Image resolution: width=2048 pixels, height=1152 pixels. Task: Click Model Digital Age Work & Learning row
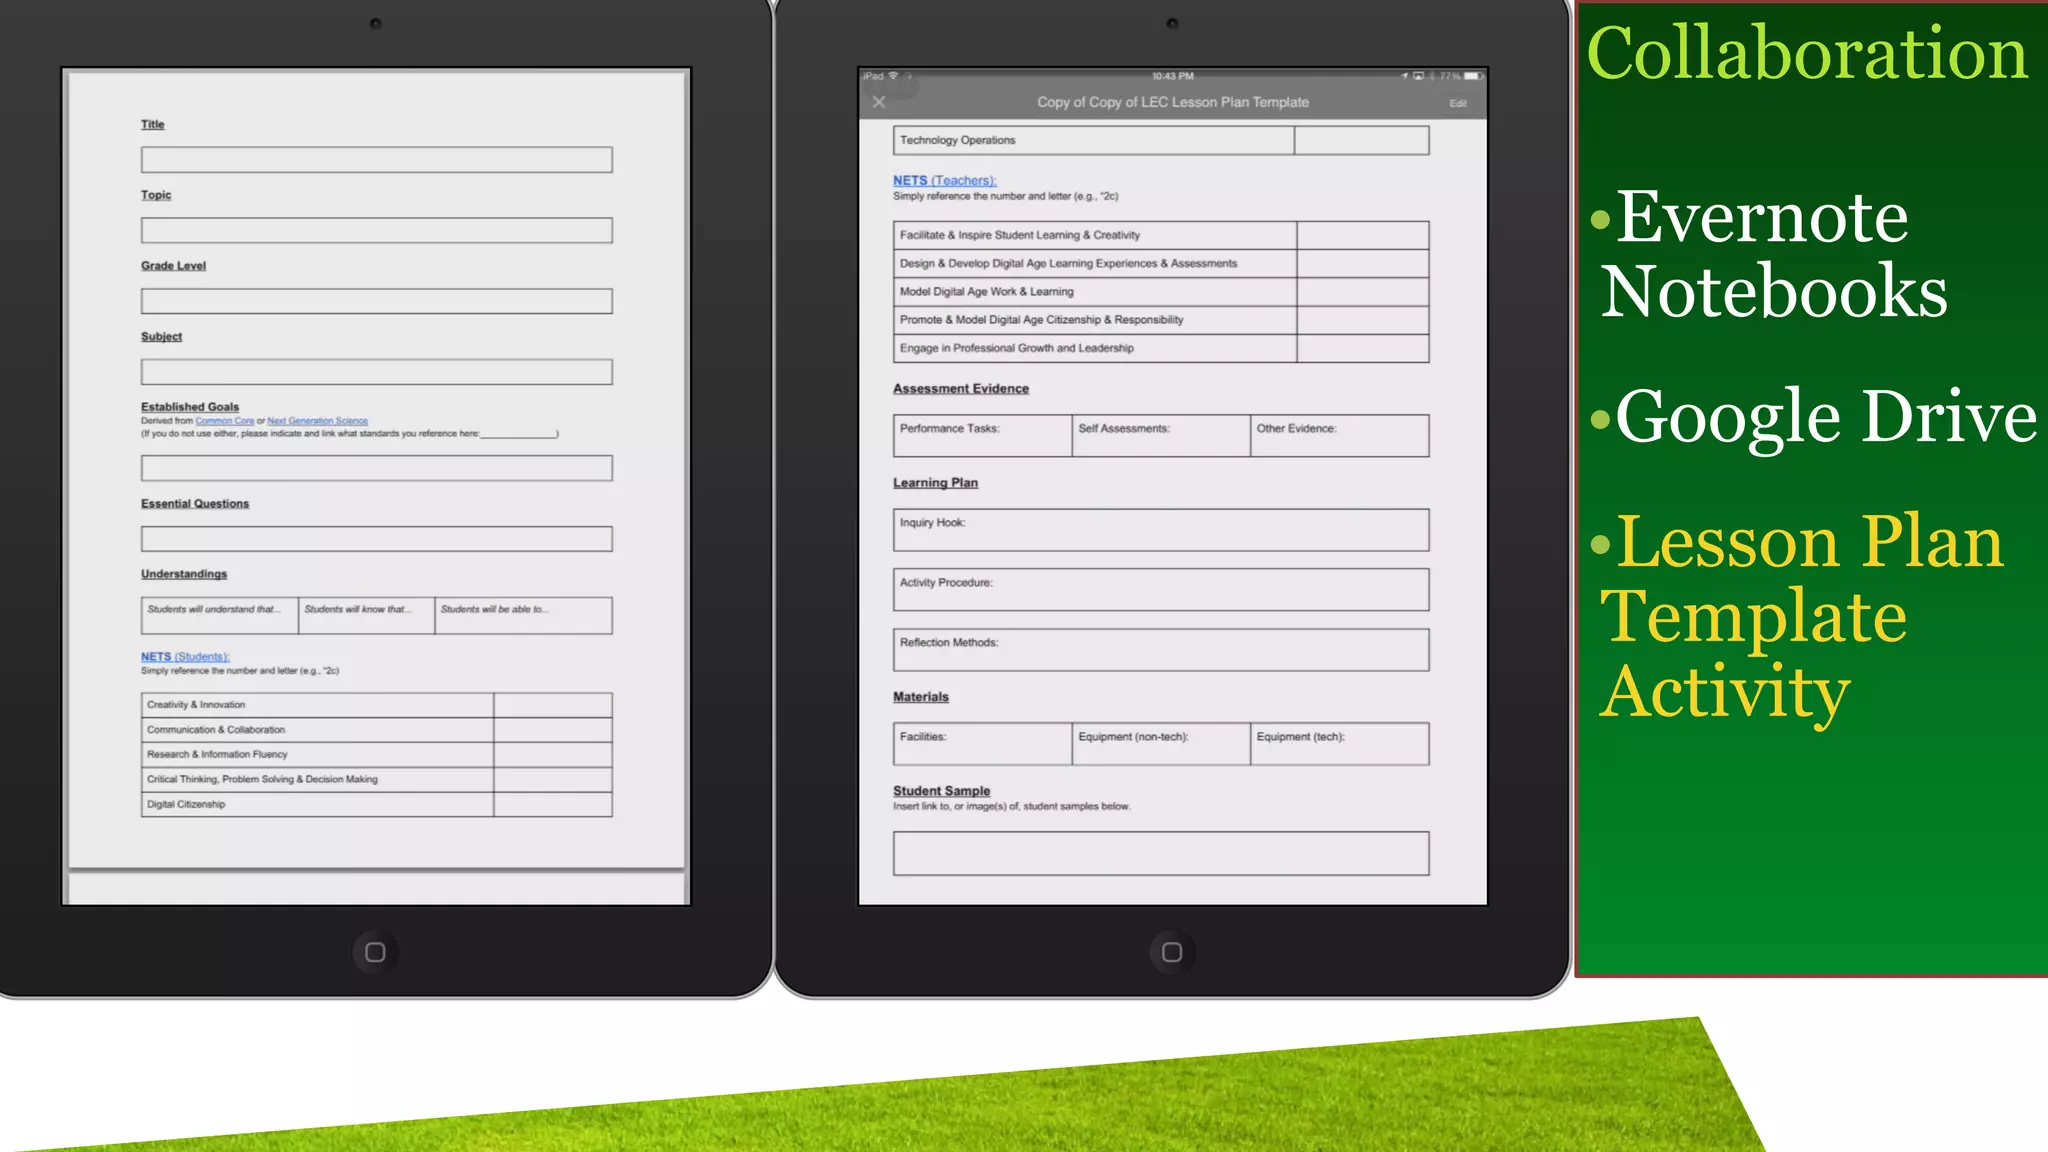pyautogui.click(x=1161, y=292)
